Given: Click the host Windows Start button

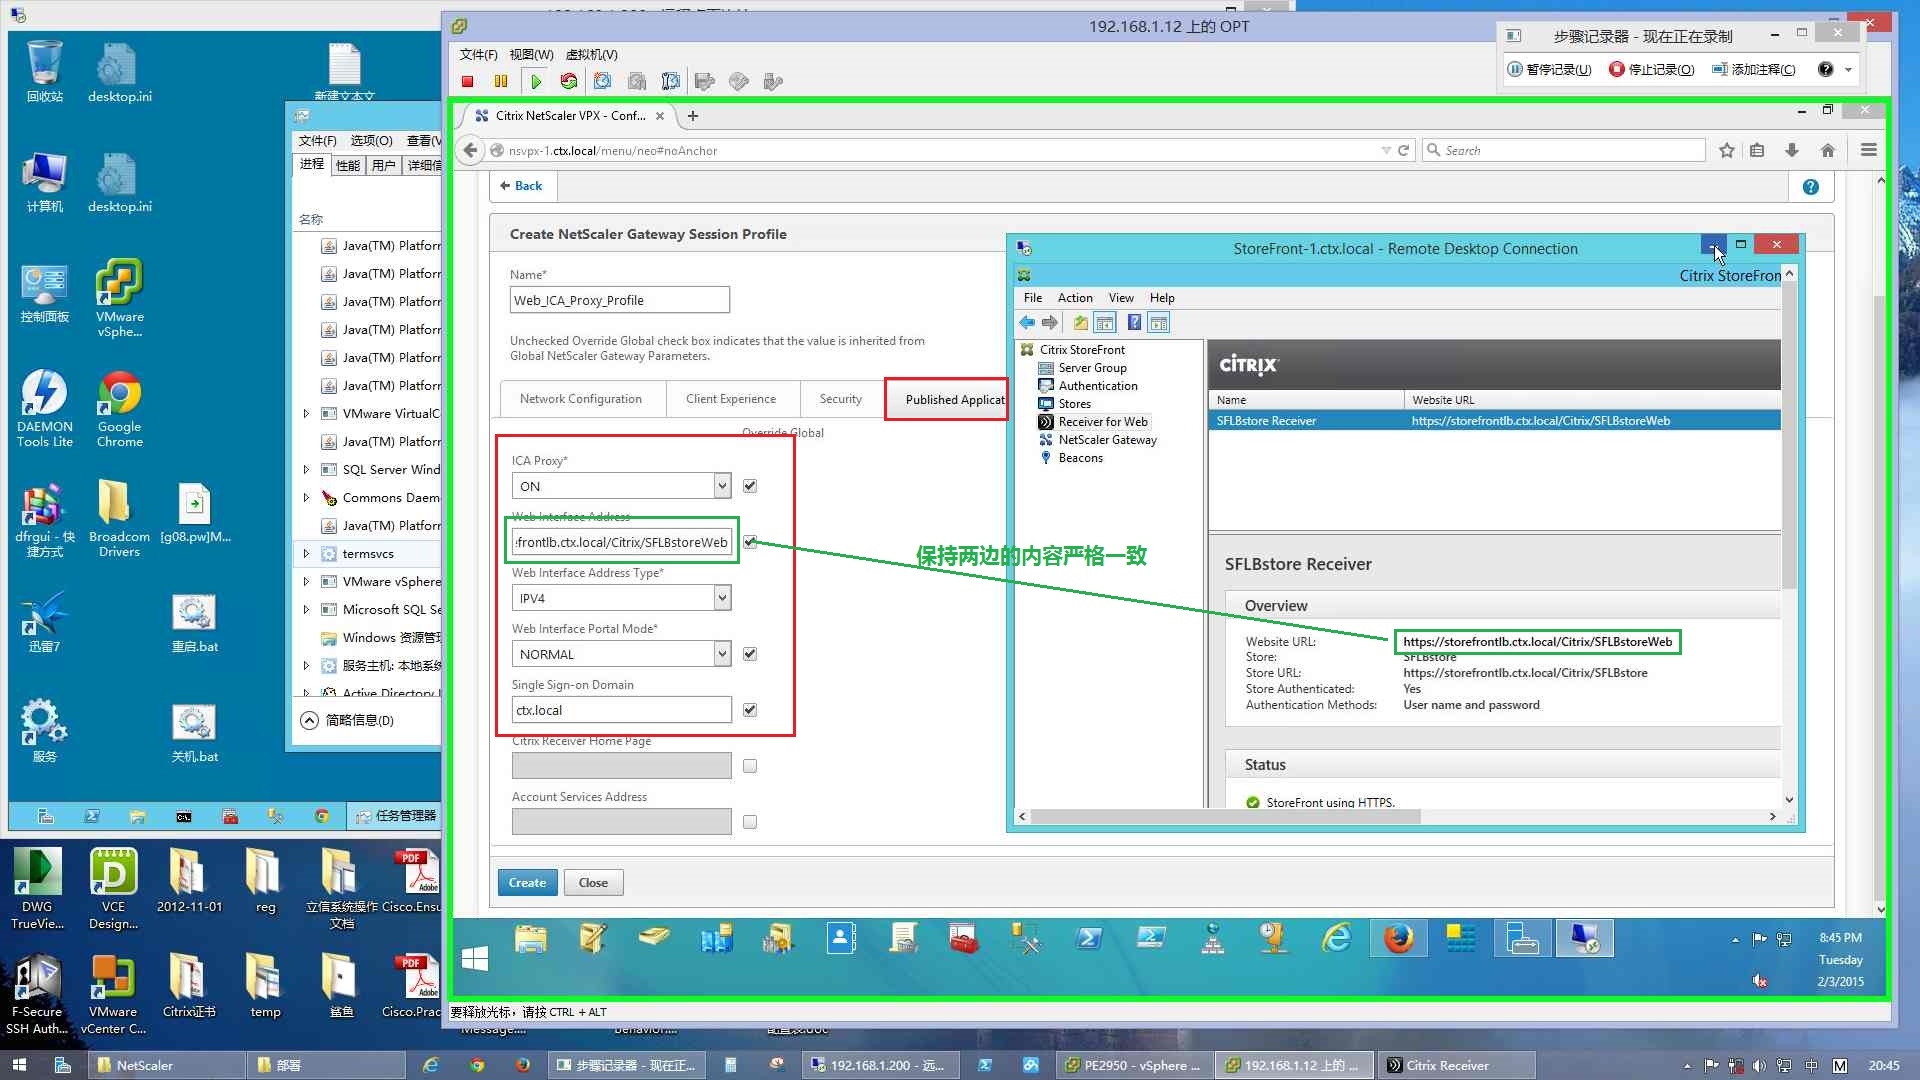Looking at the screenshot, I should click(19, 1065).
